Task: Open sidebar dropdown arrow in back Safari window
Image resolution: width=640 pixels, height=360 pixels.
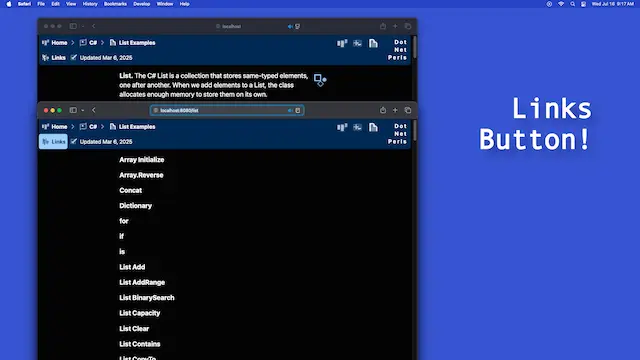Action: click(83, 26)
